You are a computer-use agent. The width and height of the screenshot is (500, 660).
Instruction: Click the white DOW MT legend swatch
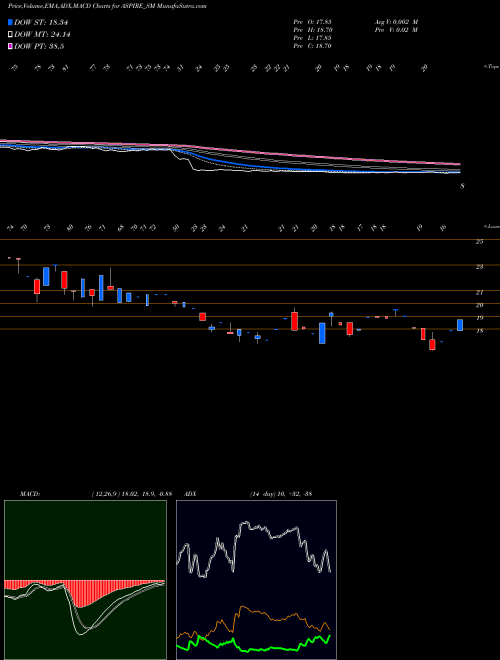coord(11,35)
